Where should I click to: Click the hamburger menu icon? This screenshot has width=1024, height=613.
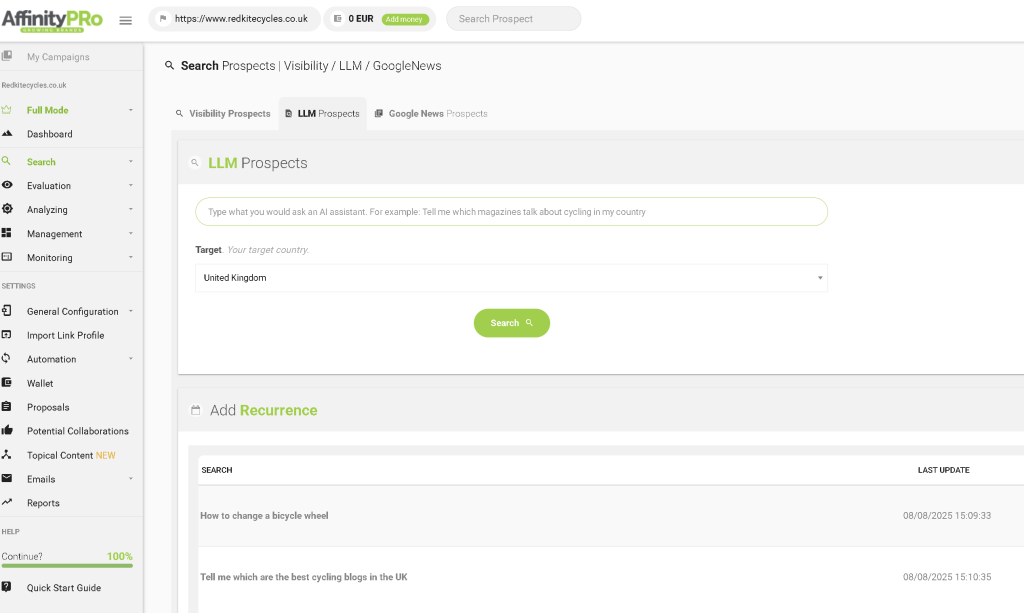125,20
